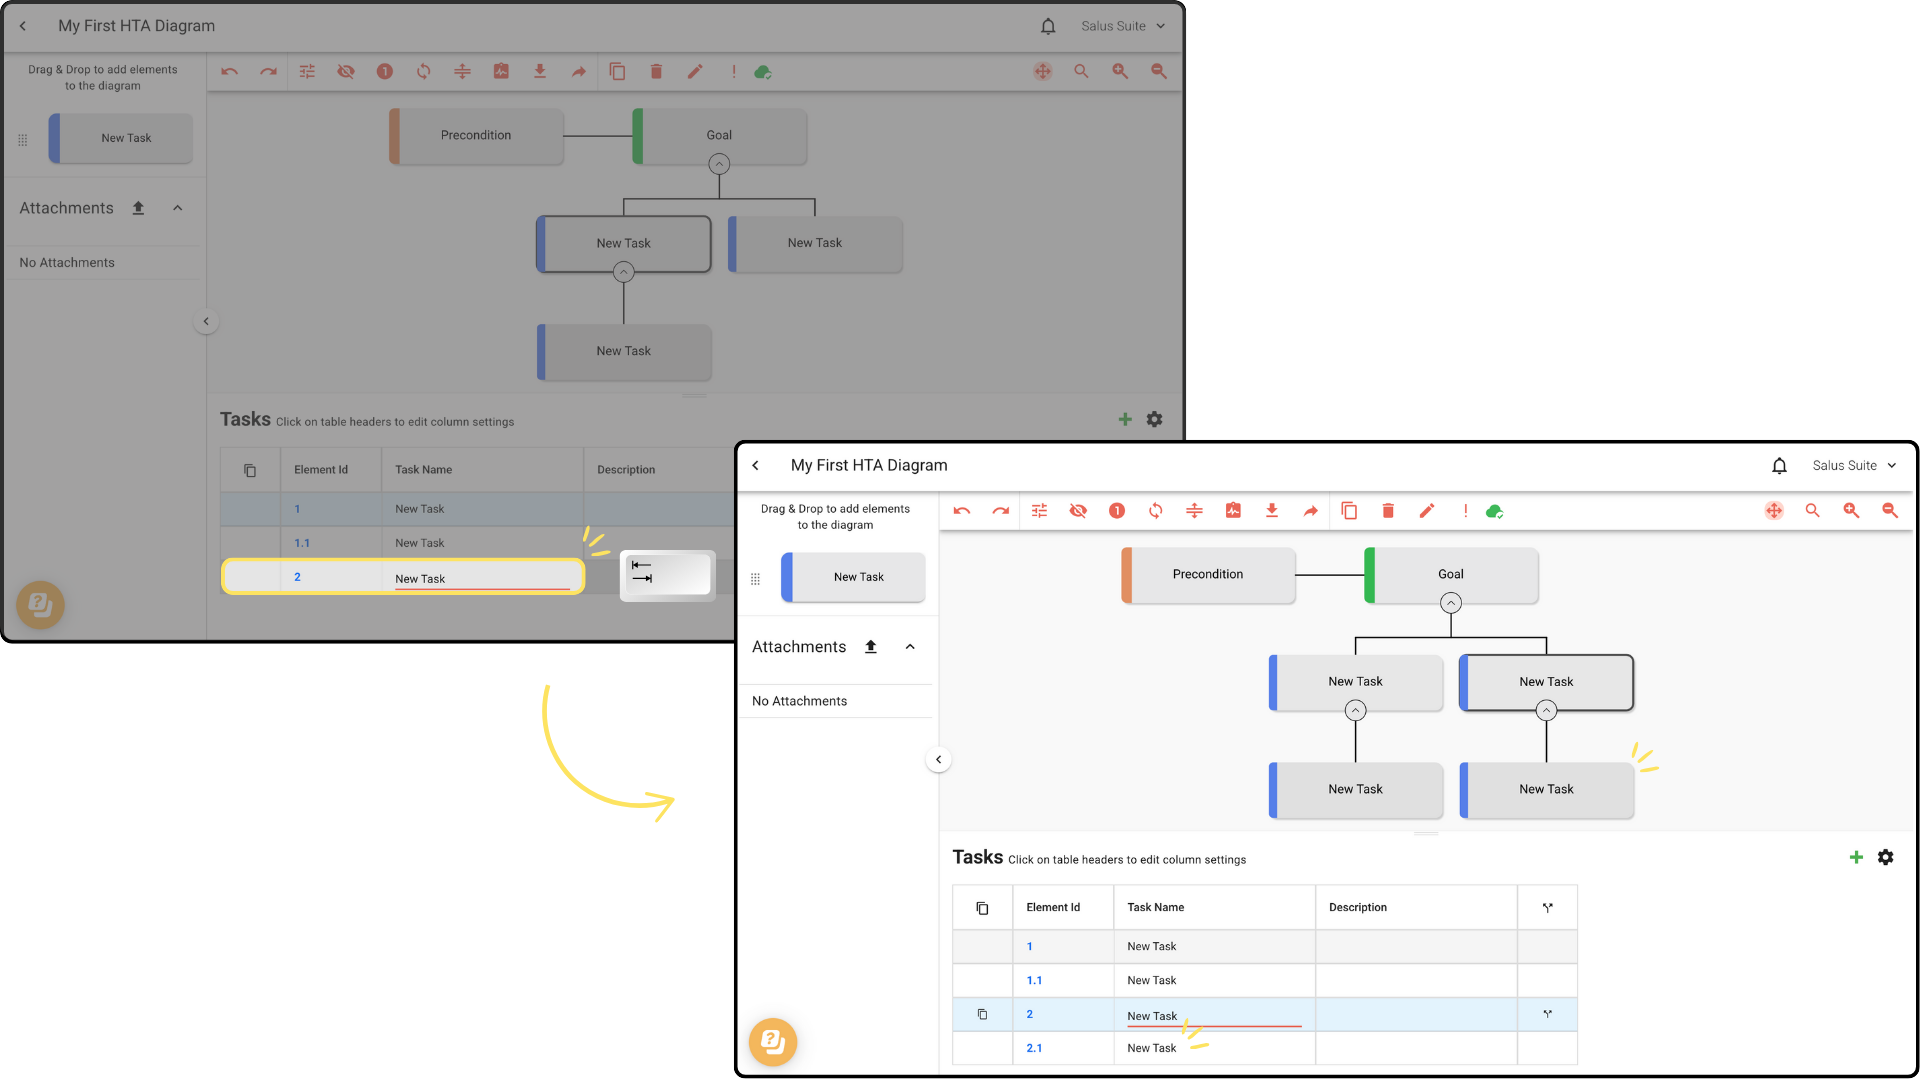Toggle the crossed-eye visibility icon in foreground toolbar

pos(1078,511)
